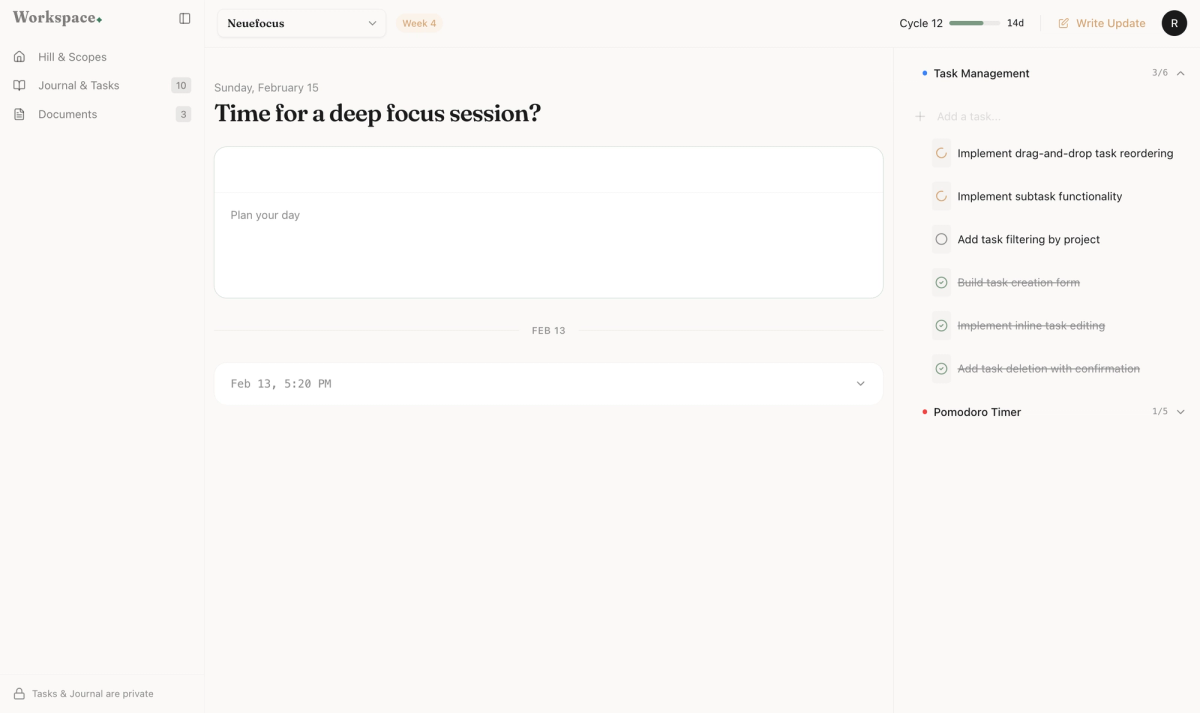The width and height of the screenshot is (1200, 713).
Task: Click the plus icon to add a task
Action: (919, 116)
